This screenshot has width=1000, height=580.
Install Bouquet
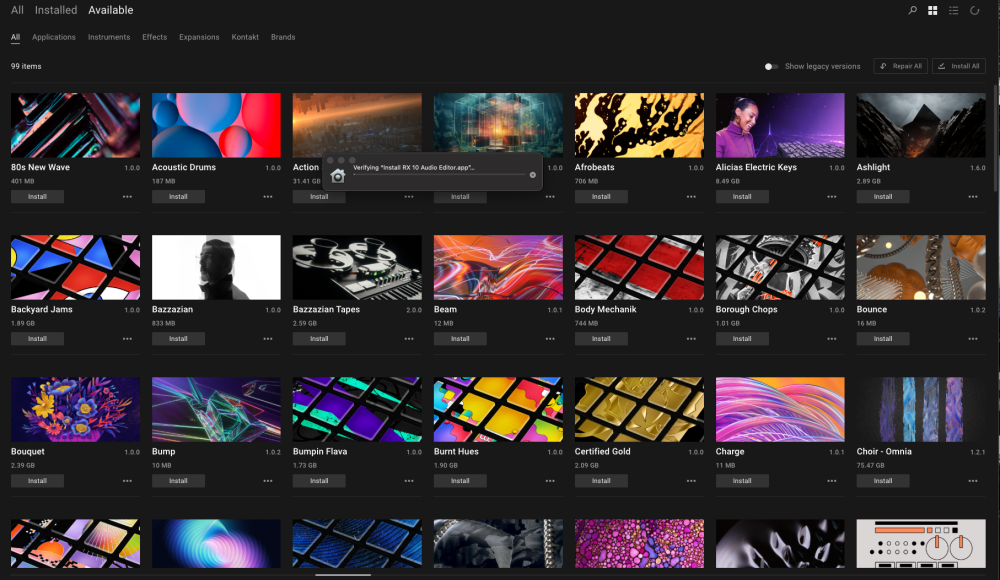pyautogui.click(x=37, y=481)
